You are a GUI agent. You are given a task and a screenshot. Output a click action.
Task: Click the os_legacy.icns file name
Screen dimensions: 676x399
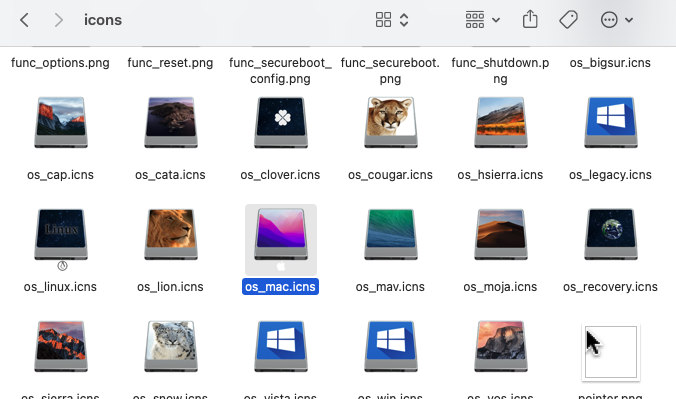point(610,175)
